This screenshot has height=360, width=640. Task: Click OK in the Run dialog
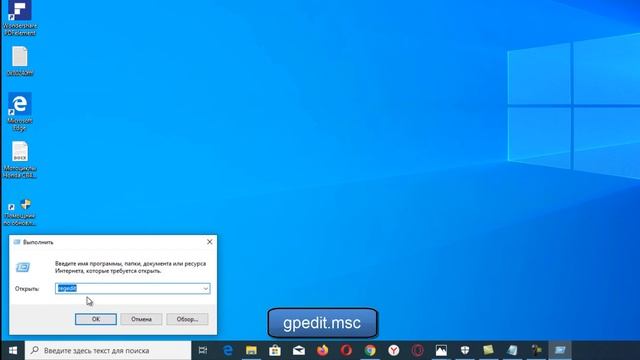tap(96, 319)
